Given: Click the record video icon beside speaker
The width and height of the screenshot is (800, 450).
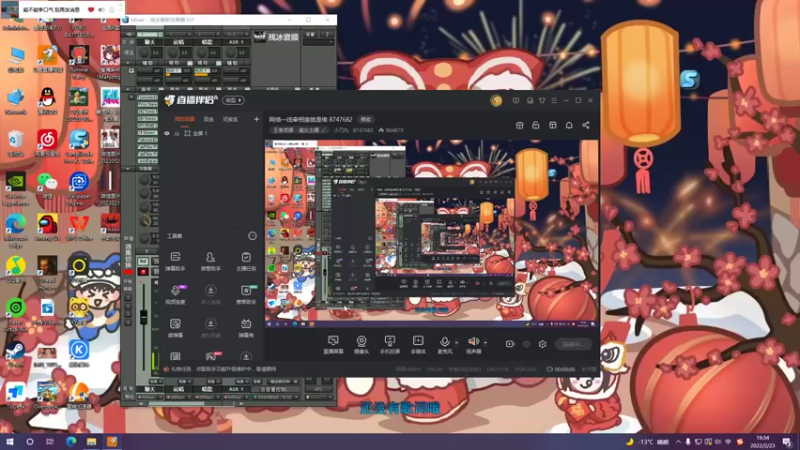Looking at the screenshot, I should pyautogui.click(x=510, y=344).
